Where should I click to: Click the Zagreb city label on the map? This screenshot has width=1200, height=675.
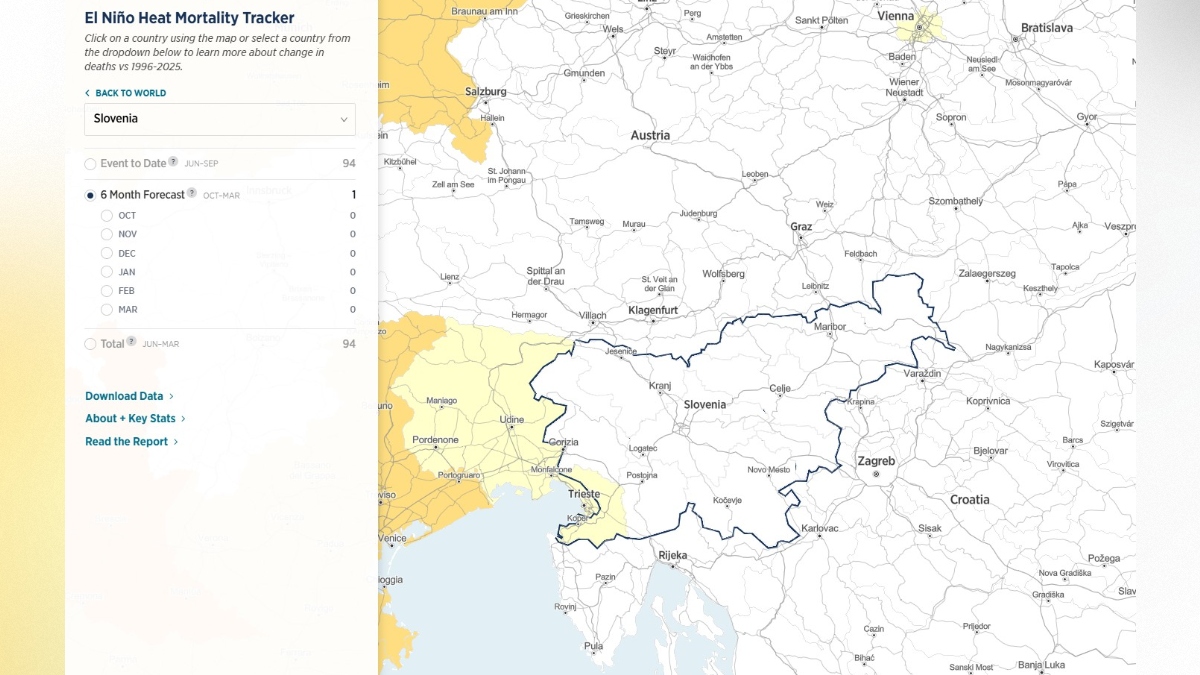click(876, 462)
